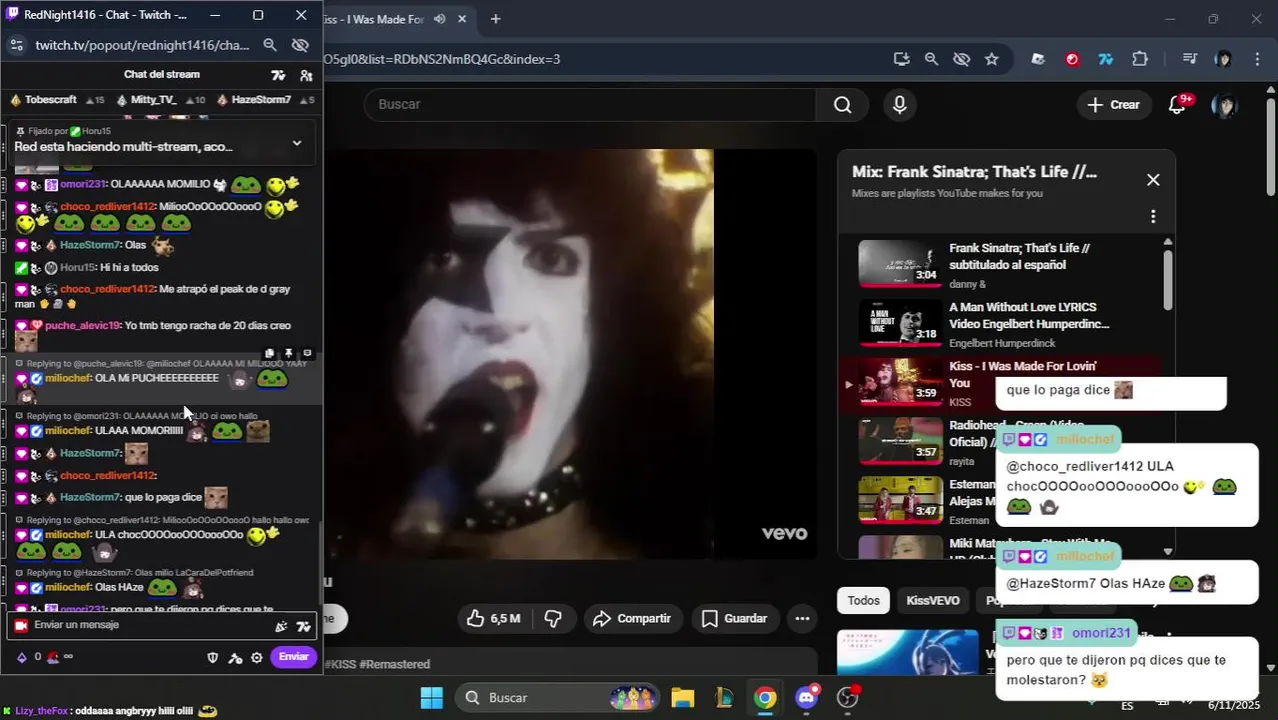1278x720 pixels.
Task: Open YouTube account avatar menu
Action: [x=1223, y=105]
